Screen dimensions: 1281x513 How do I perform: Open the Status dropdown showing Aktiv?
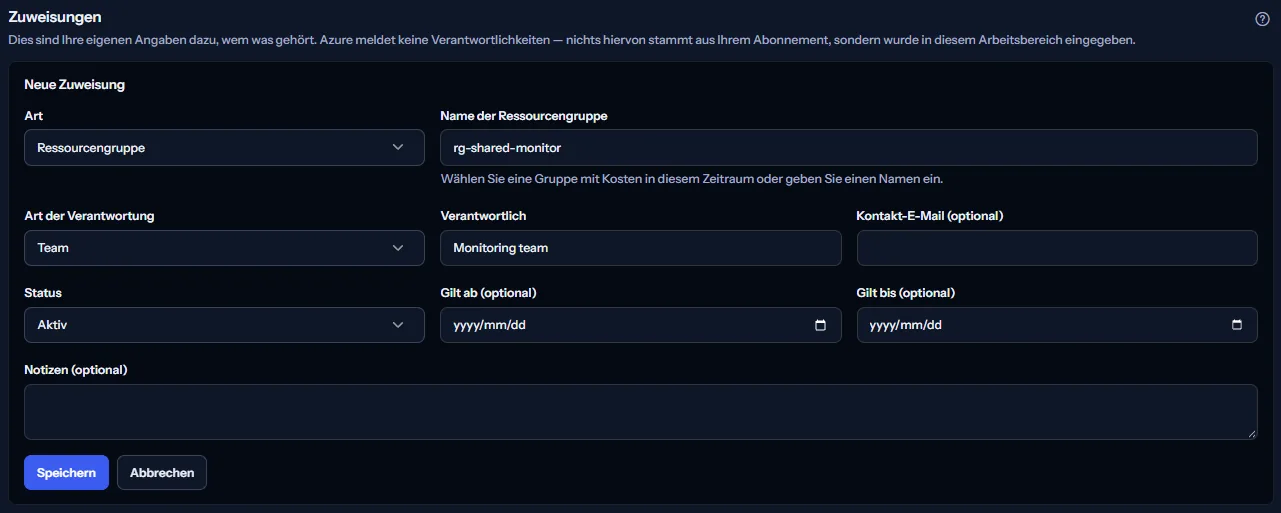tap(224, 325)
